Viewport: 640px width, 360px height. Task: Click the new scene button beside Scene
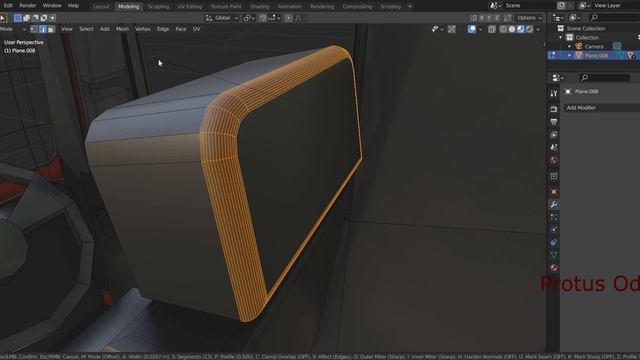[562, 5]
